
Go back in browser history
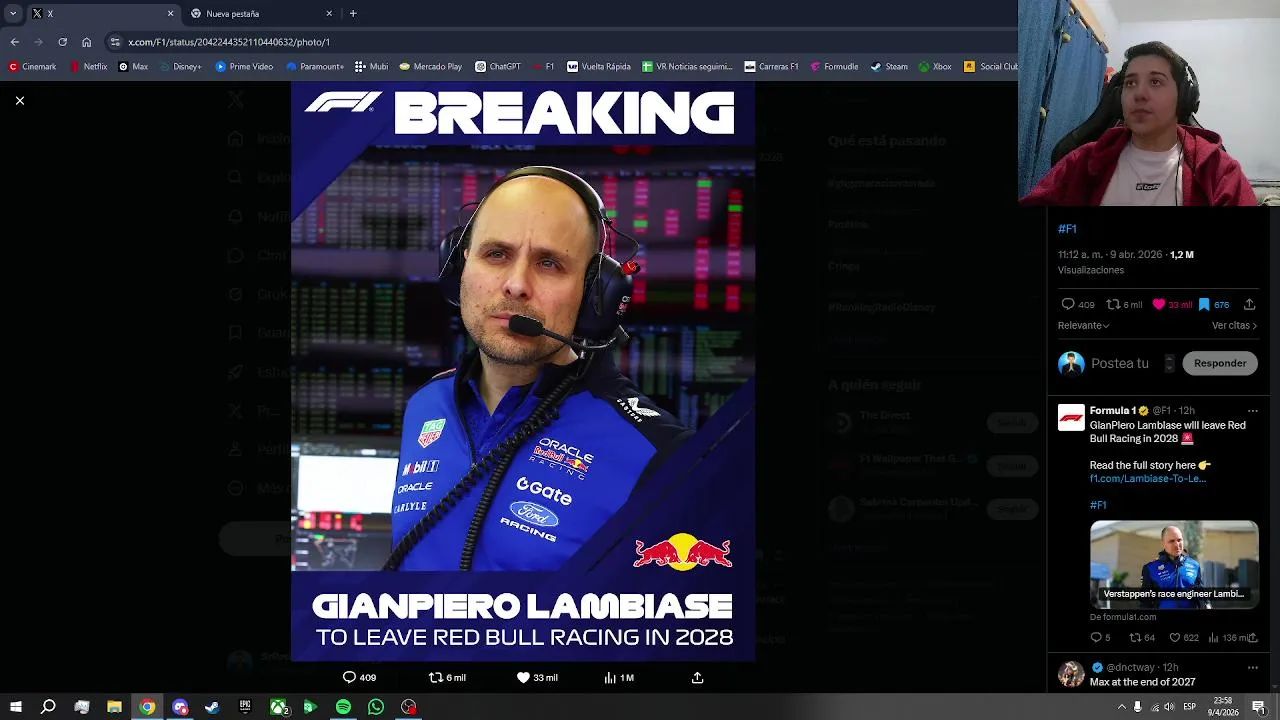[15, 42]
